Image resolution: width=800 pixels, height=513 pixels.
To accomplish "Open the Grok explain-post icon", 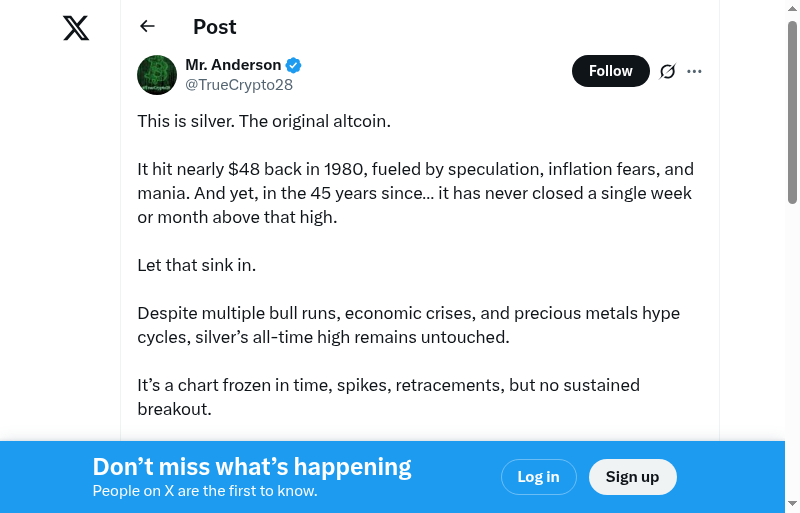I will click(x=667, y=71).
